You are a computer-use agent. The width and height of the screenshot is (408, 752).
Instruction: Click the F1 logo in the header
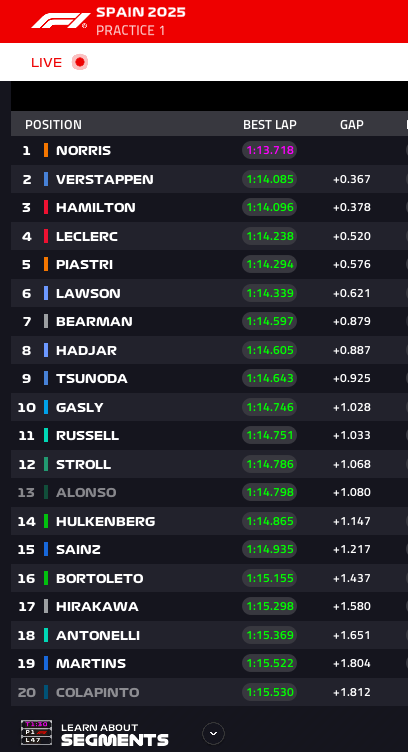[x=60, y=21]
